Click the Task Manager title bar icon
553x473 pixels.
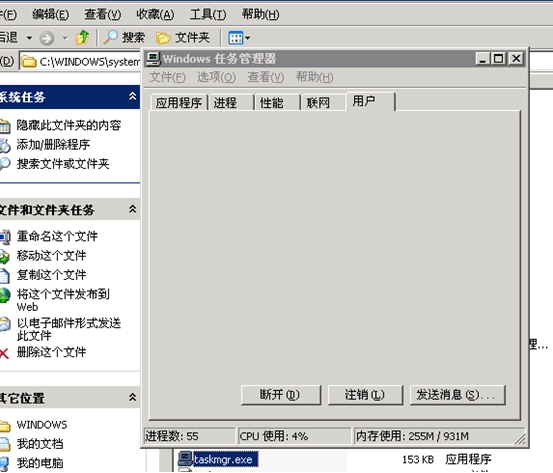pos(153,59)
